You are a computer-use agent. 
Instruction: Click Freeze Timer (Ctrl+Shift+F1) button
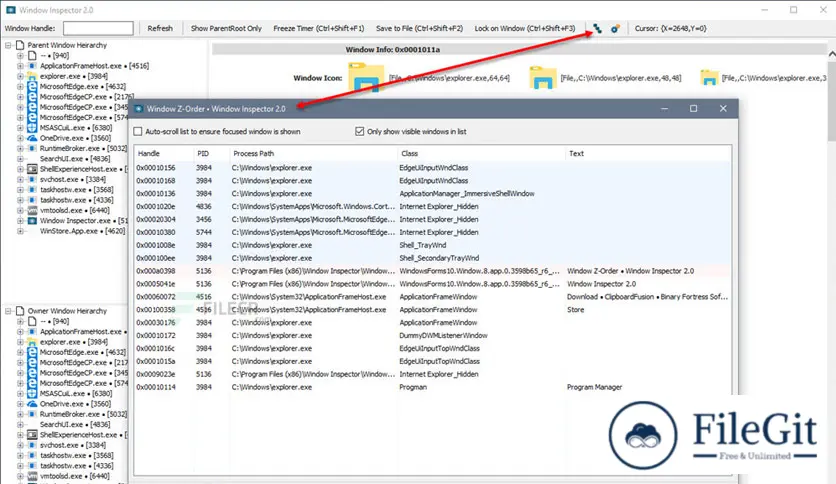click(319, 28)
